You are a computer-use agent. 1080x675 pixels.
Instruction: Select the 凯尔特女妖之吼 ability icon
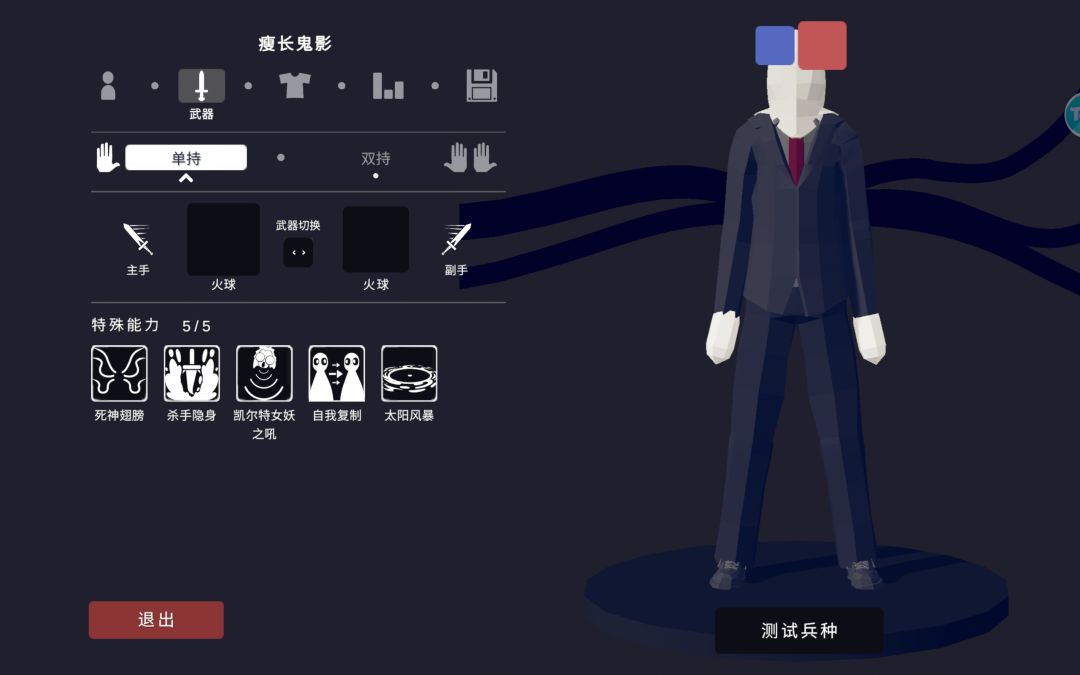coord(264,373)
